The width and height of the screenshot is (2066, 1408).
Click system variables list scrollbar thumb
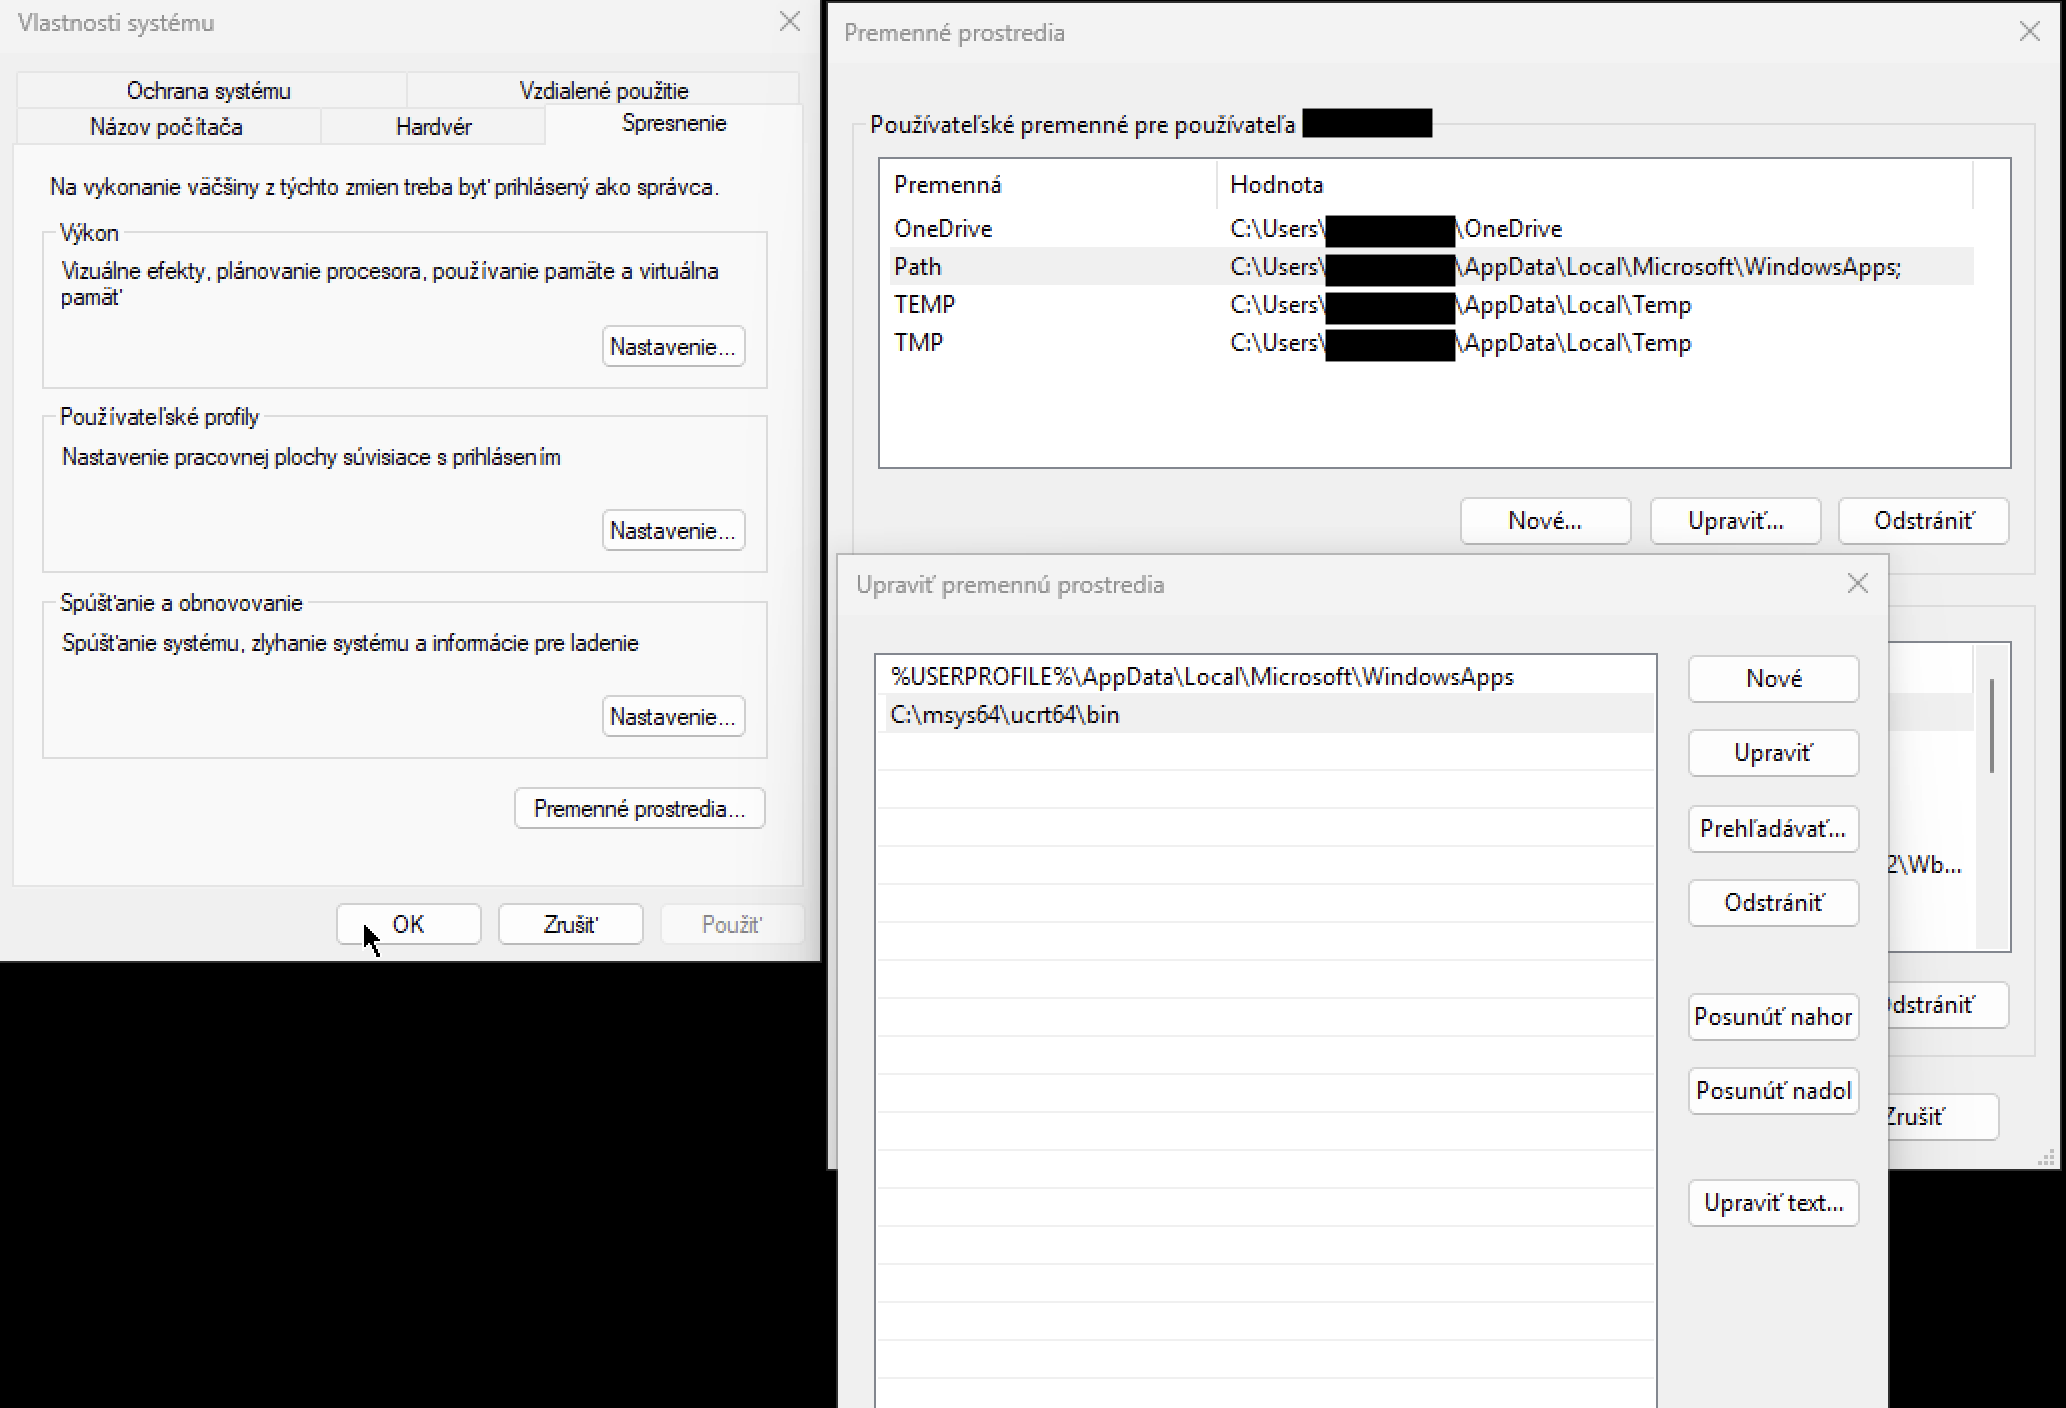tap(1992, 726)
